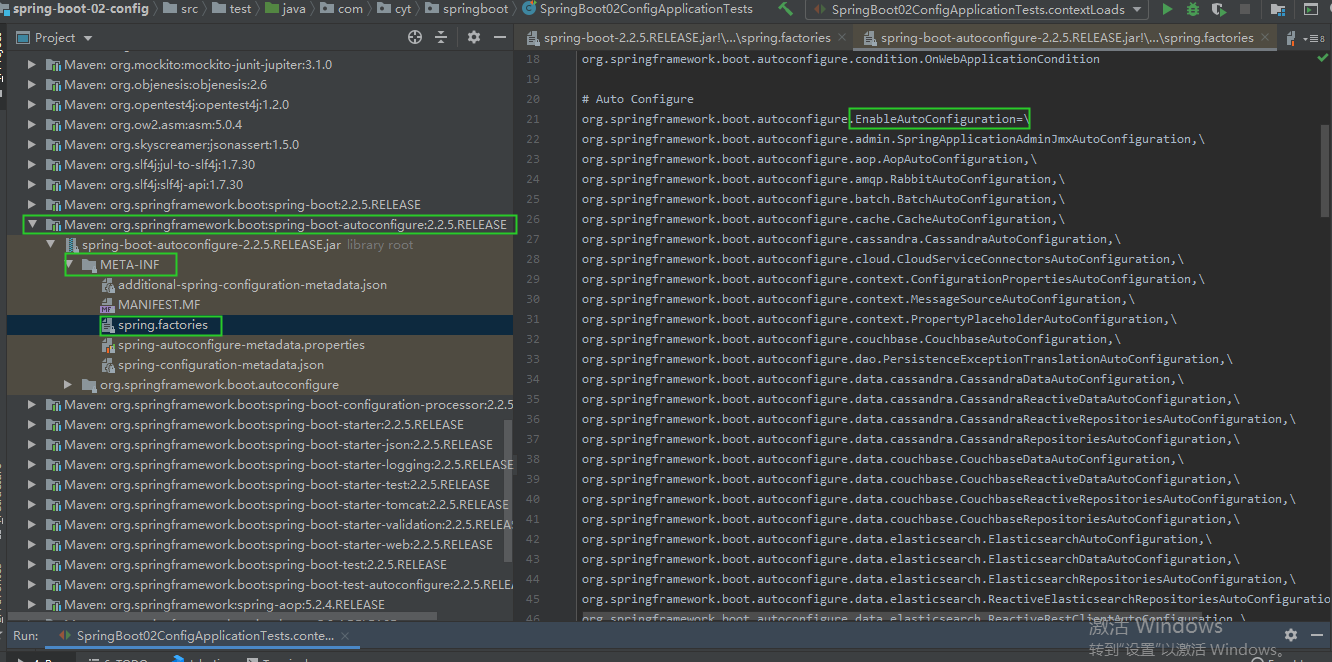Start debugging with the green bug icon
The height and width of the screenshot is (662, 1332).
pyautogui.click(x=1192, y=9)
